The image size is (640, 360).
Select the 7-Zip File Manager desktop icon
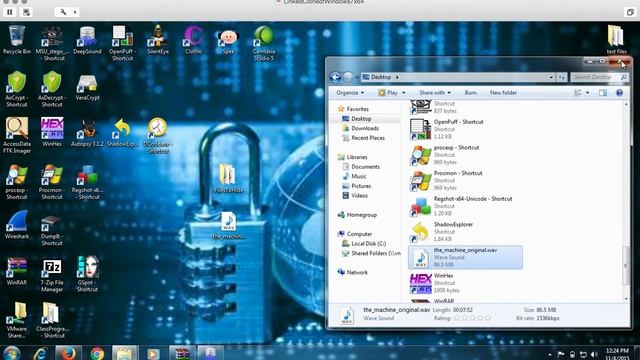pos(52,274)
